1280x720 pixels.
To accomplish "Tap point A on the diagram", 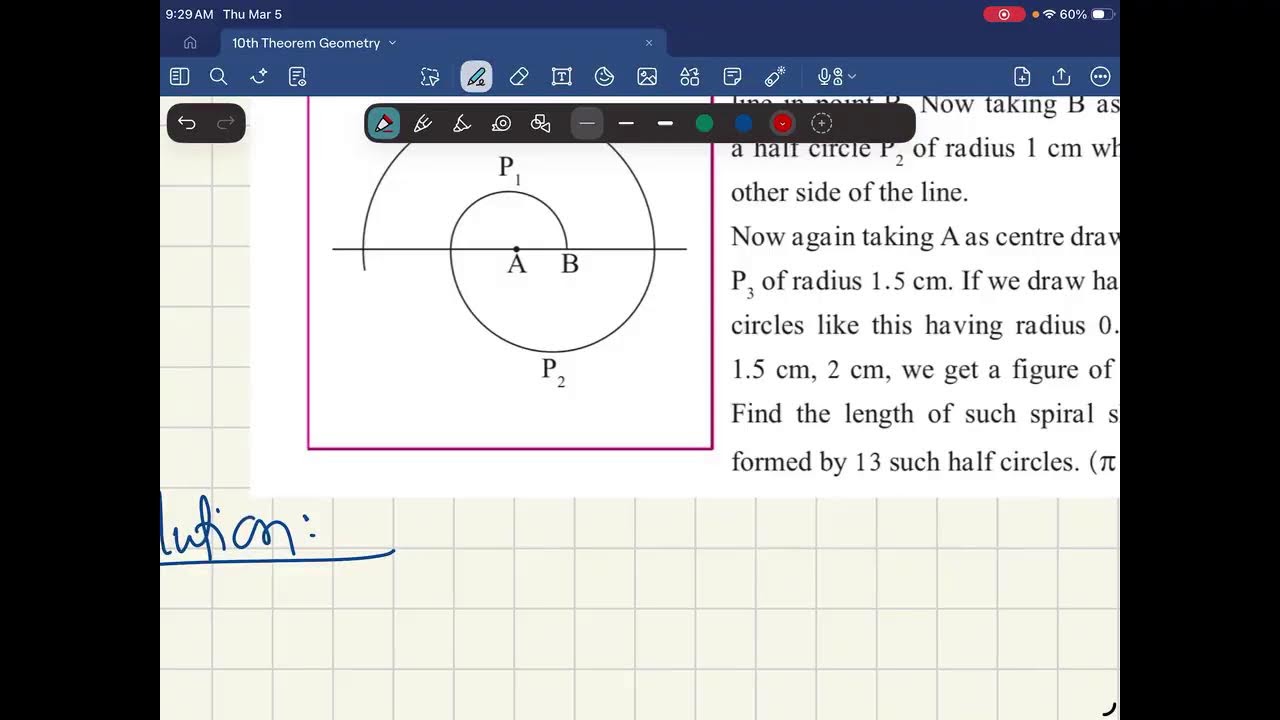I will click(x=516, y=249).
